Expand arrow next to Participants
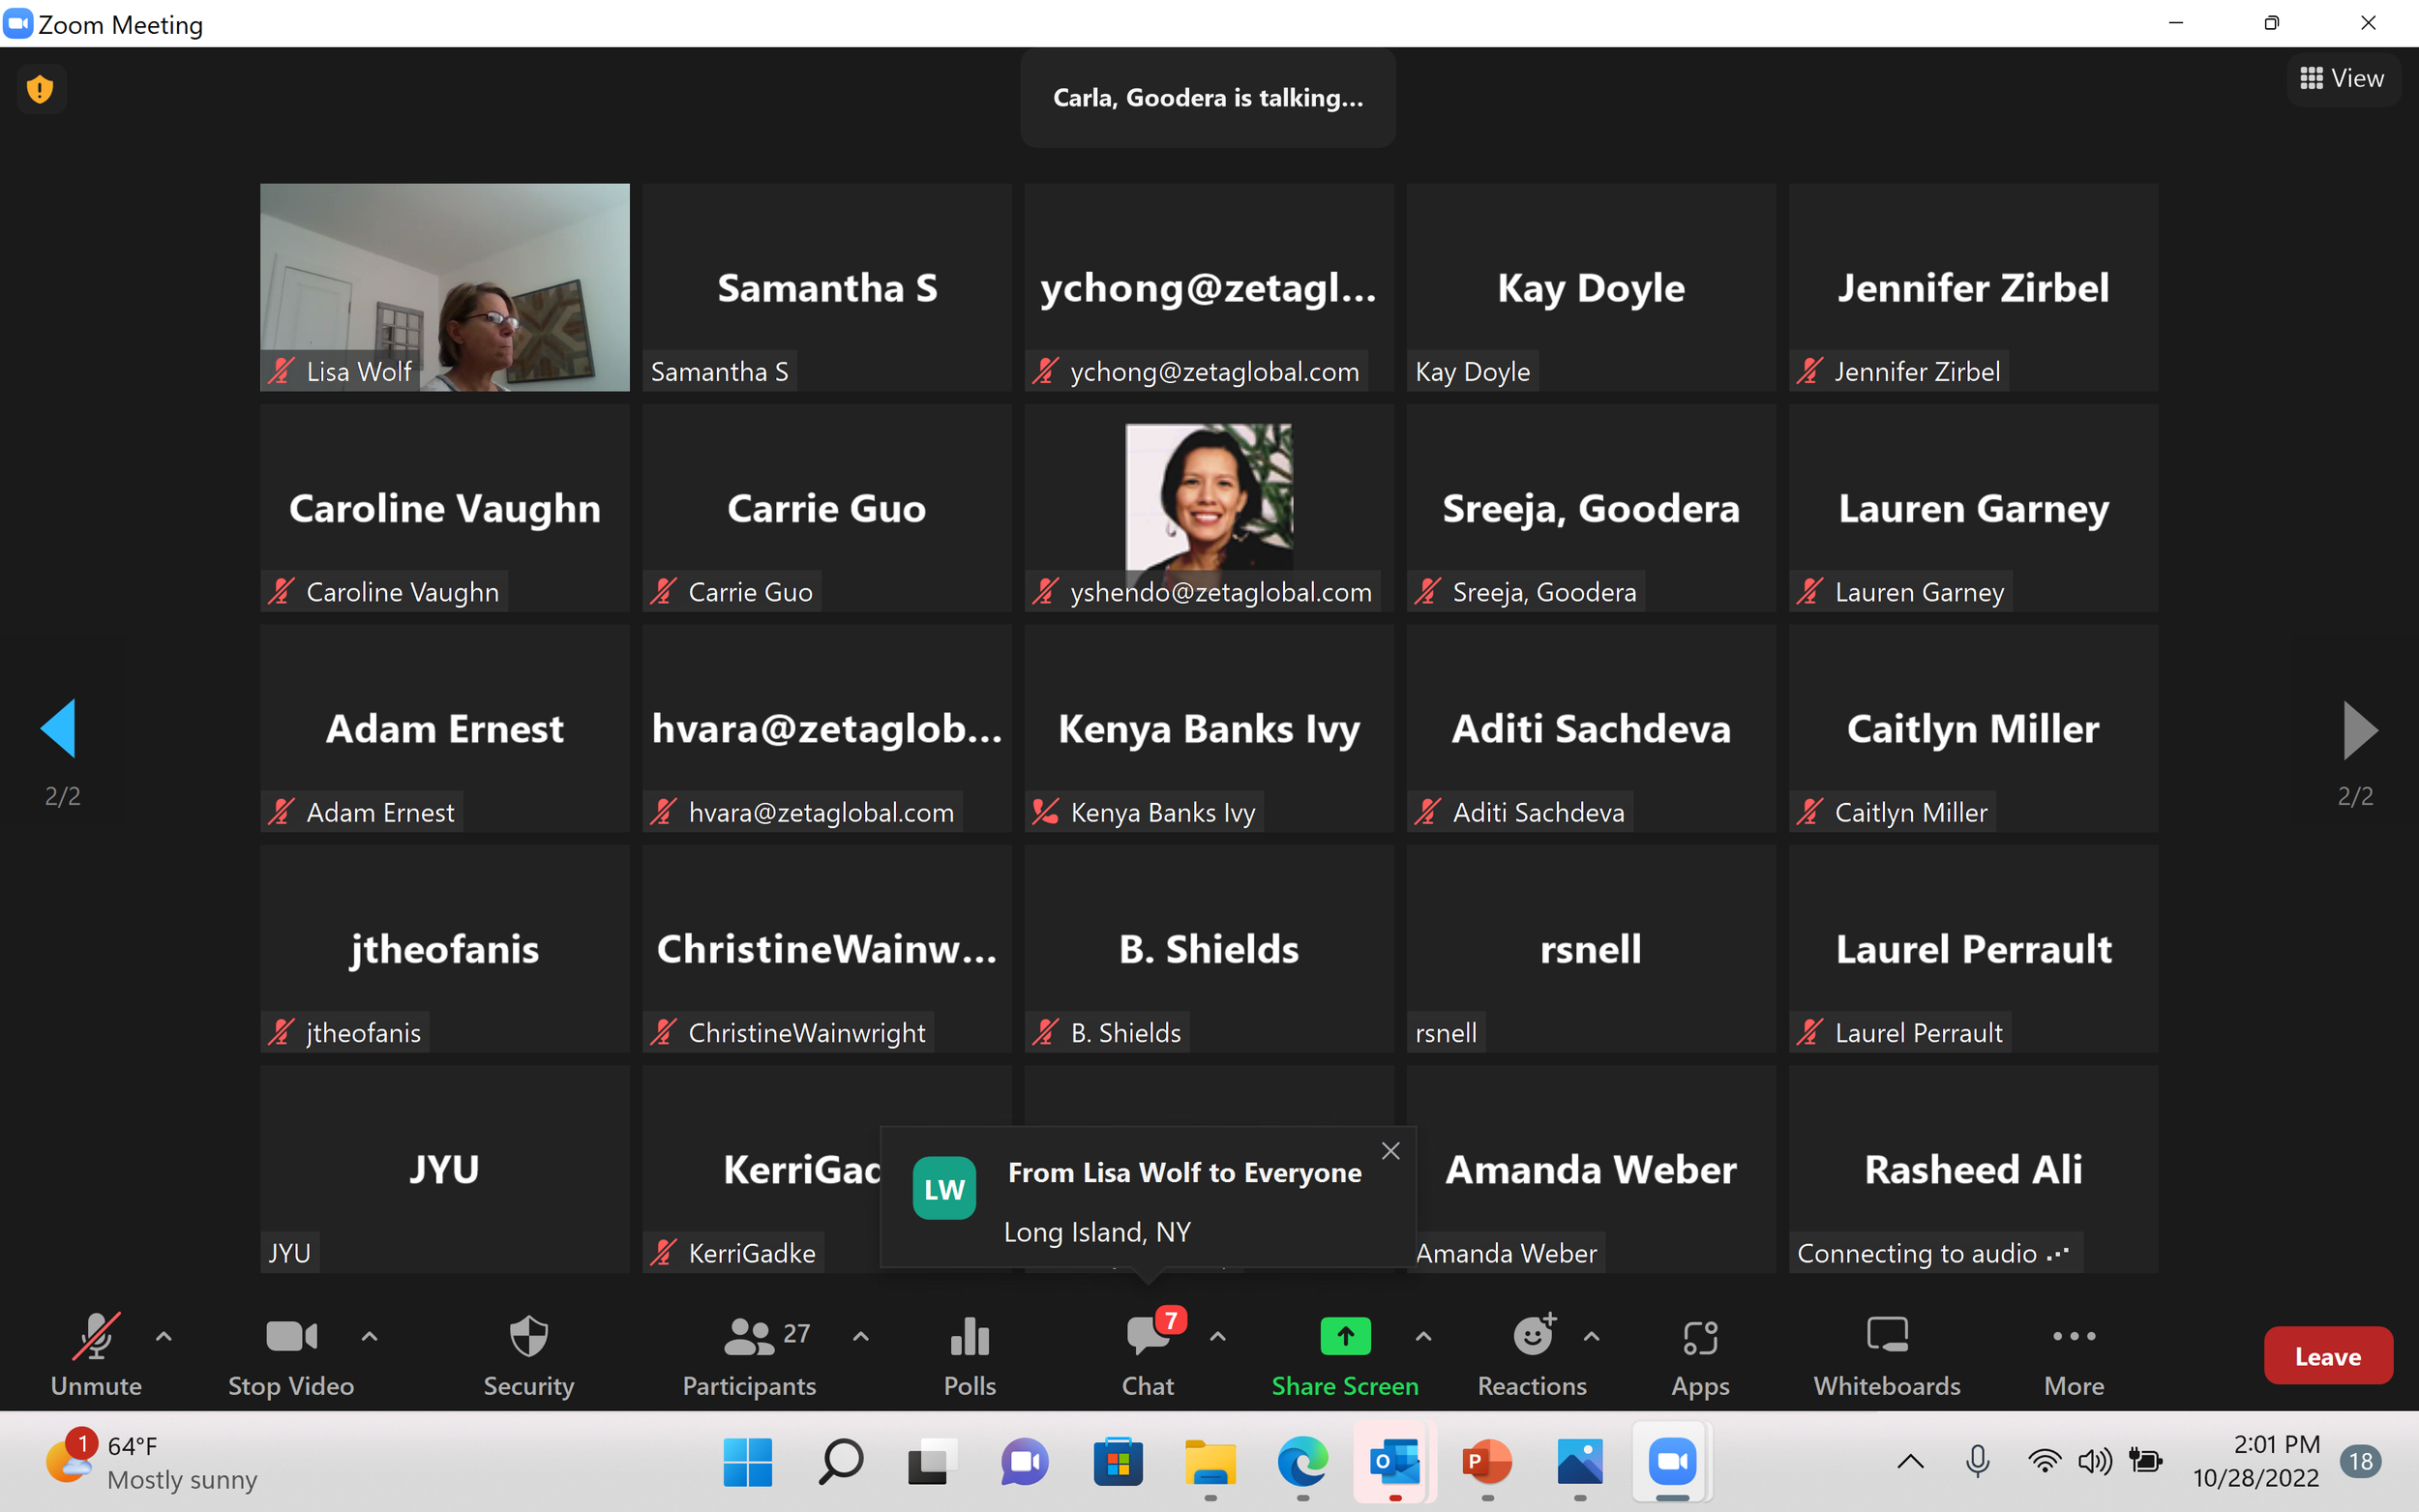Screen dimensions: 2419x1512 point(860,1336)
